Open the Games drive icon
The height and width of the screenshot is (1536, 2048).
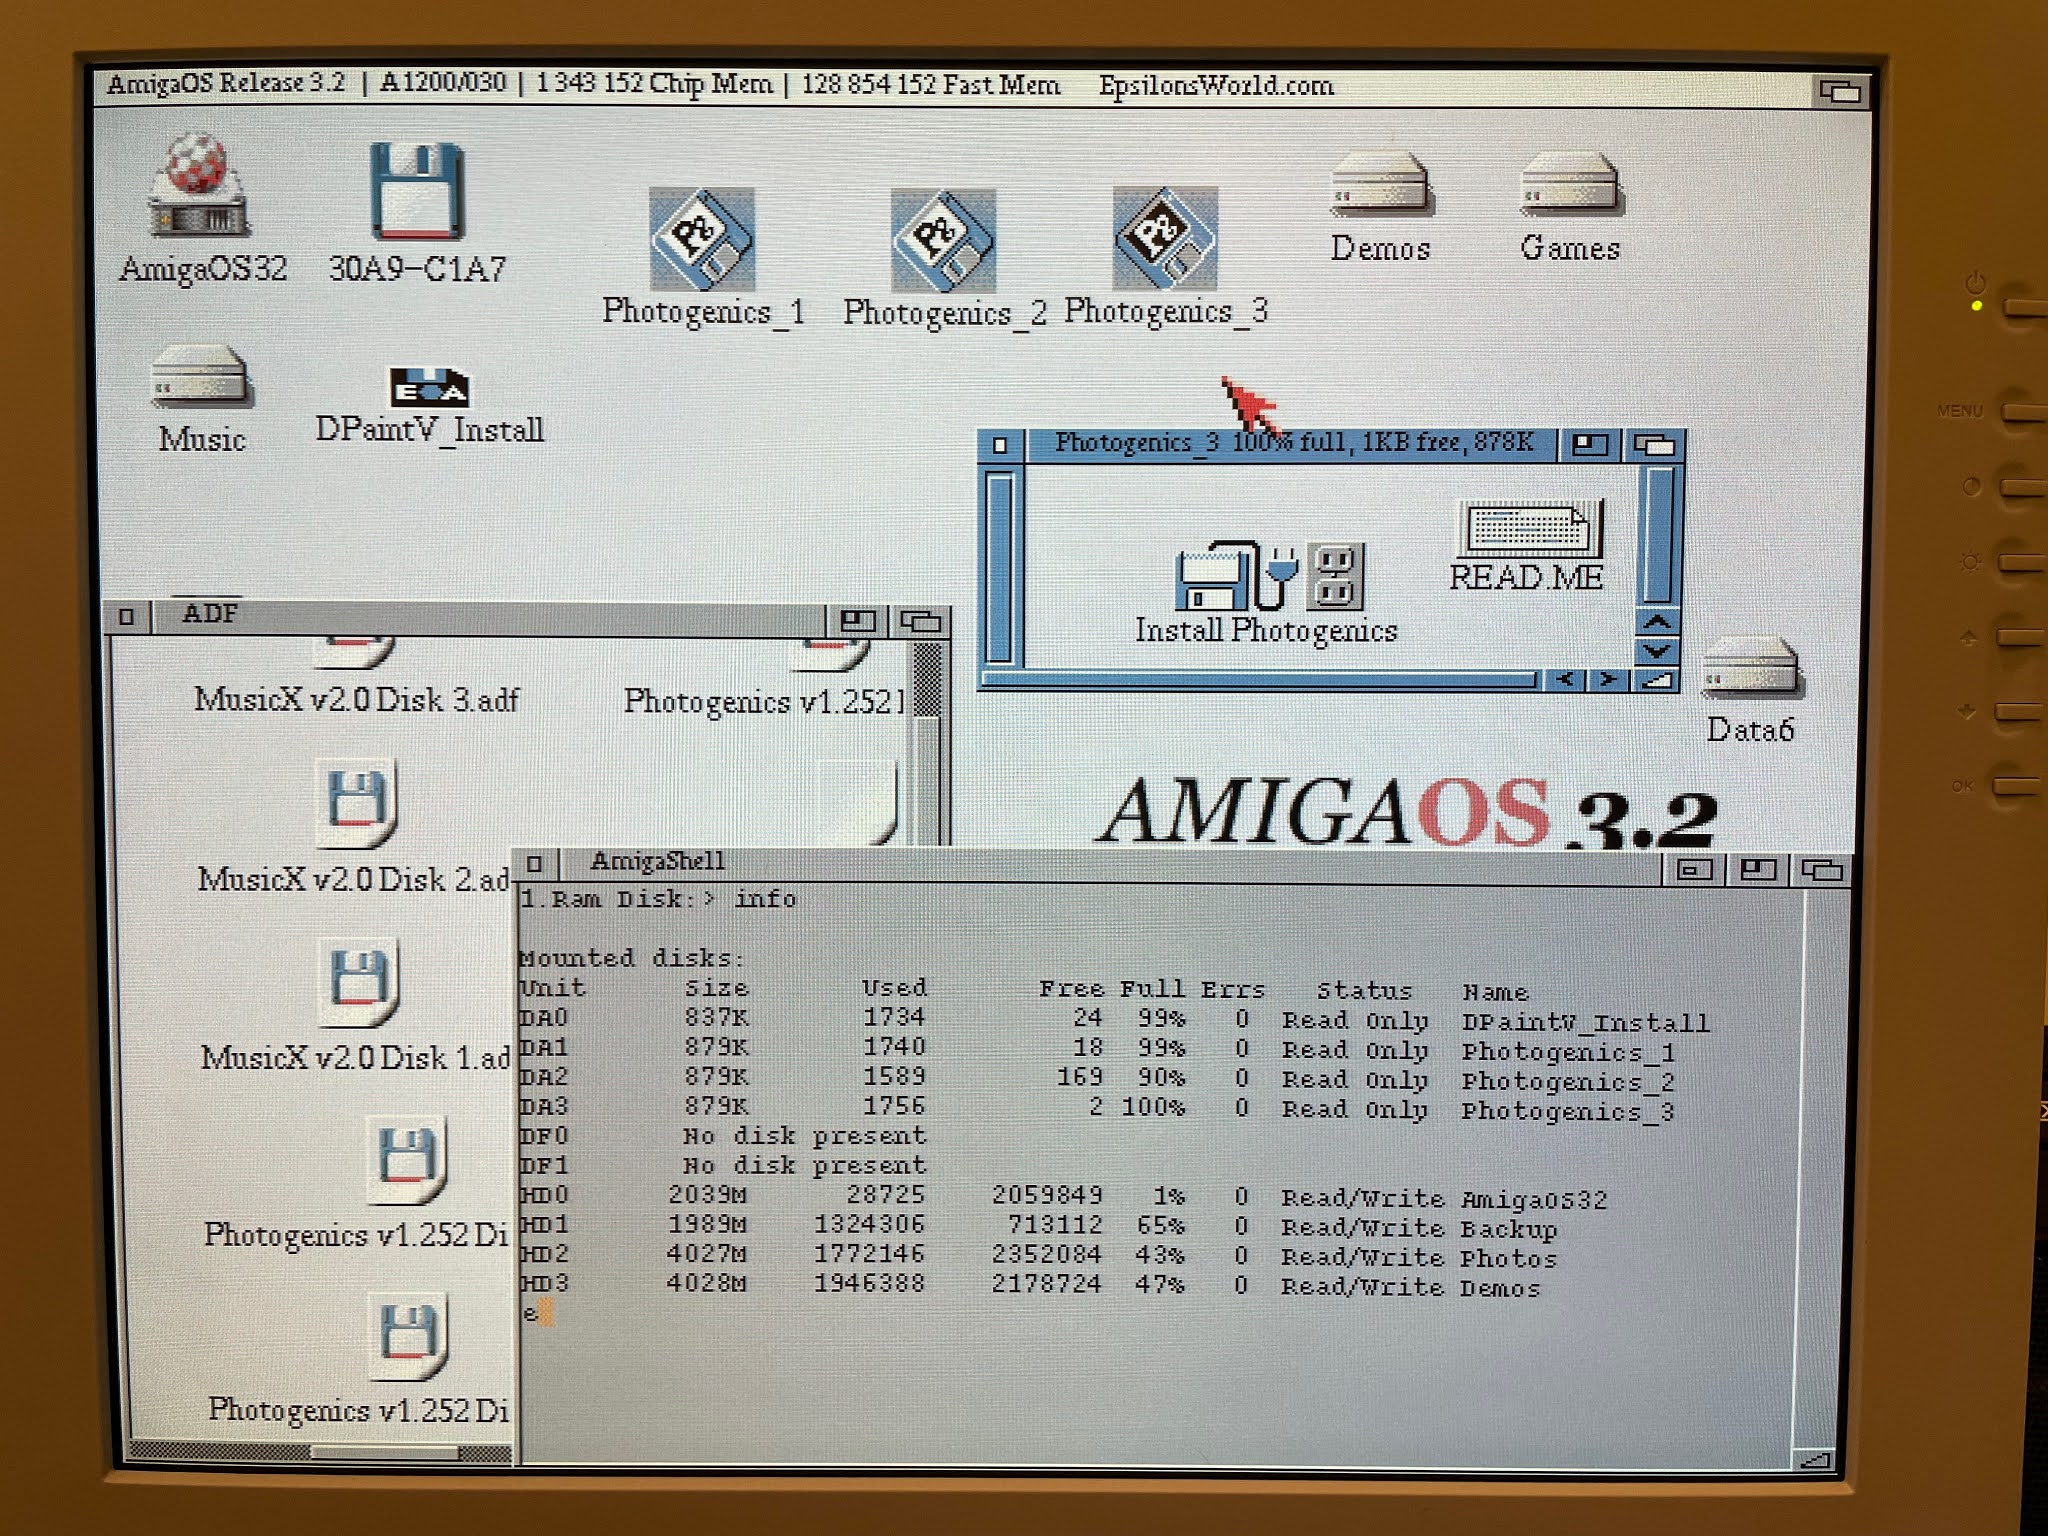coord(1570,183)
